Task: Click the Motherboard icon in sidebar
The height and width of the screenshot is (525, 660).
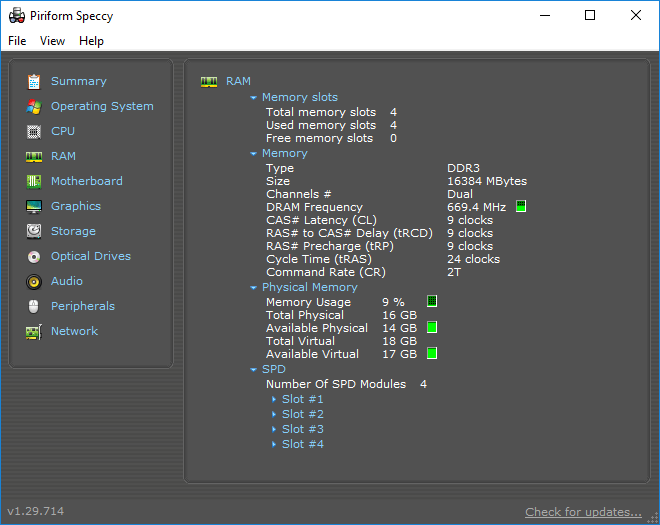Action: (x=34, y=182)
